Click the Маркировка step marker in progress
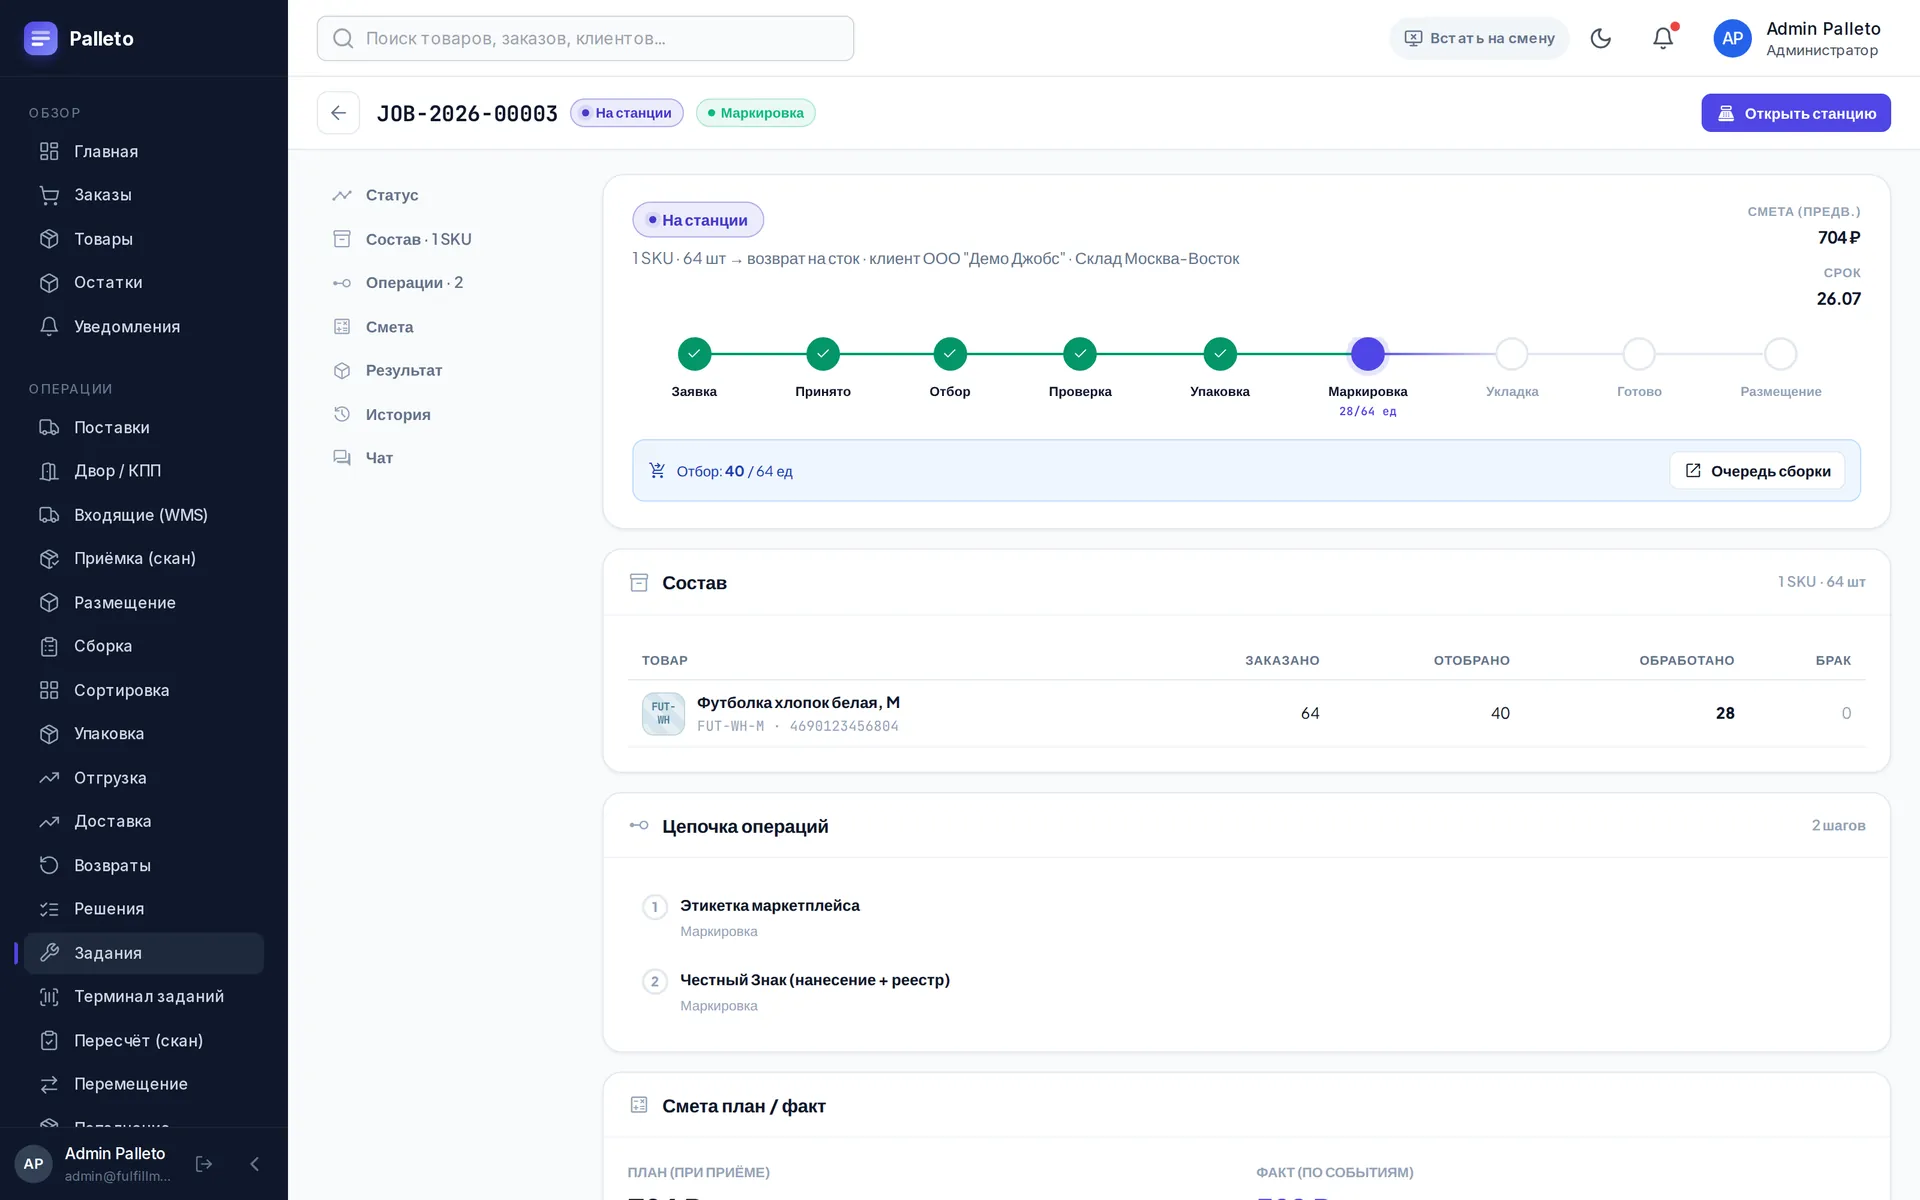 1367,354
